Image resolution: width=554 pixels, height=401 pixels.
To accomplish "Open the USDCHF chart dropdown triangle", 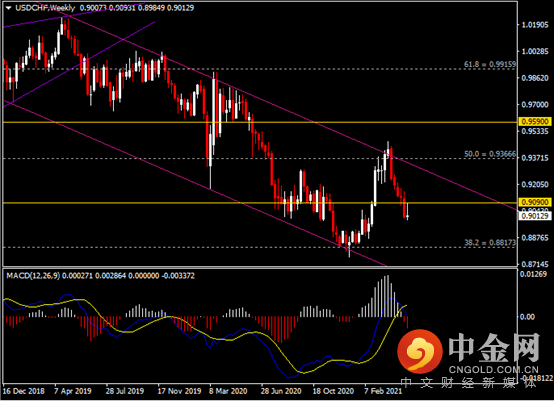I will click(8, 7).
